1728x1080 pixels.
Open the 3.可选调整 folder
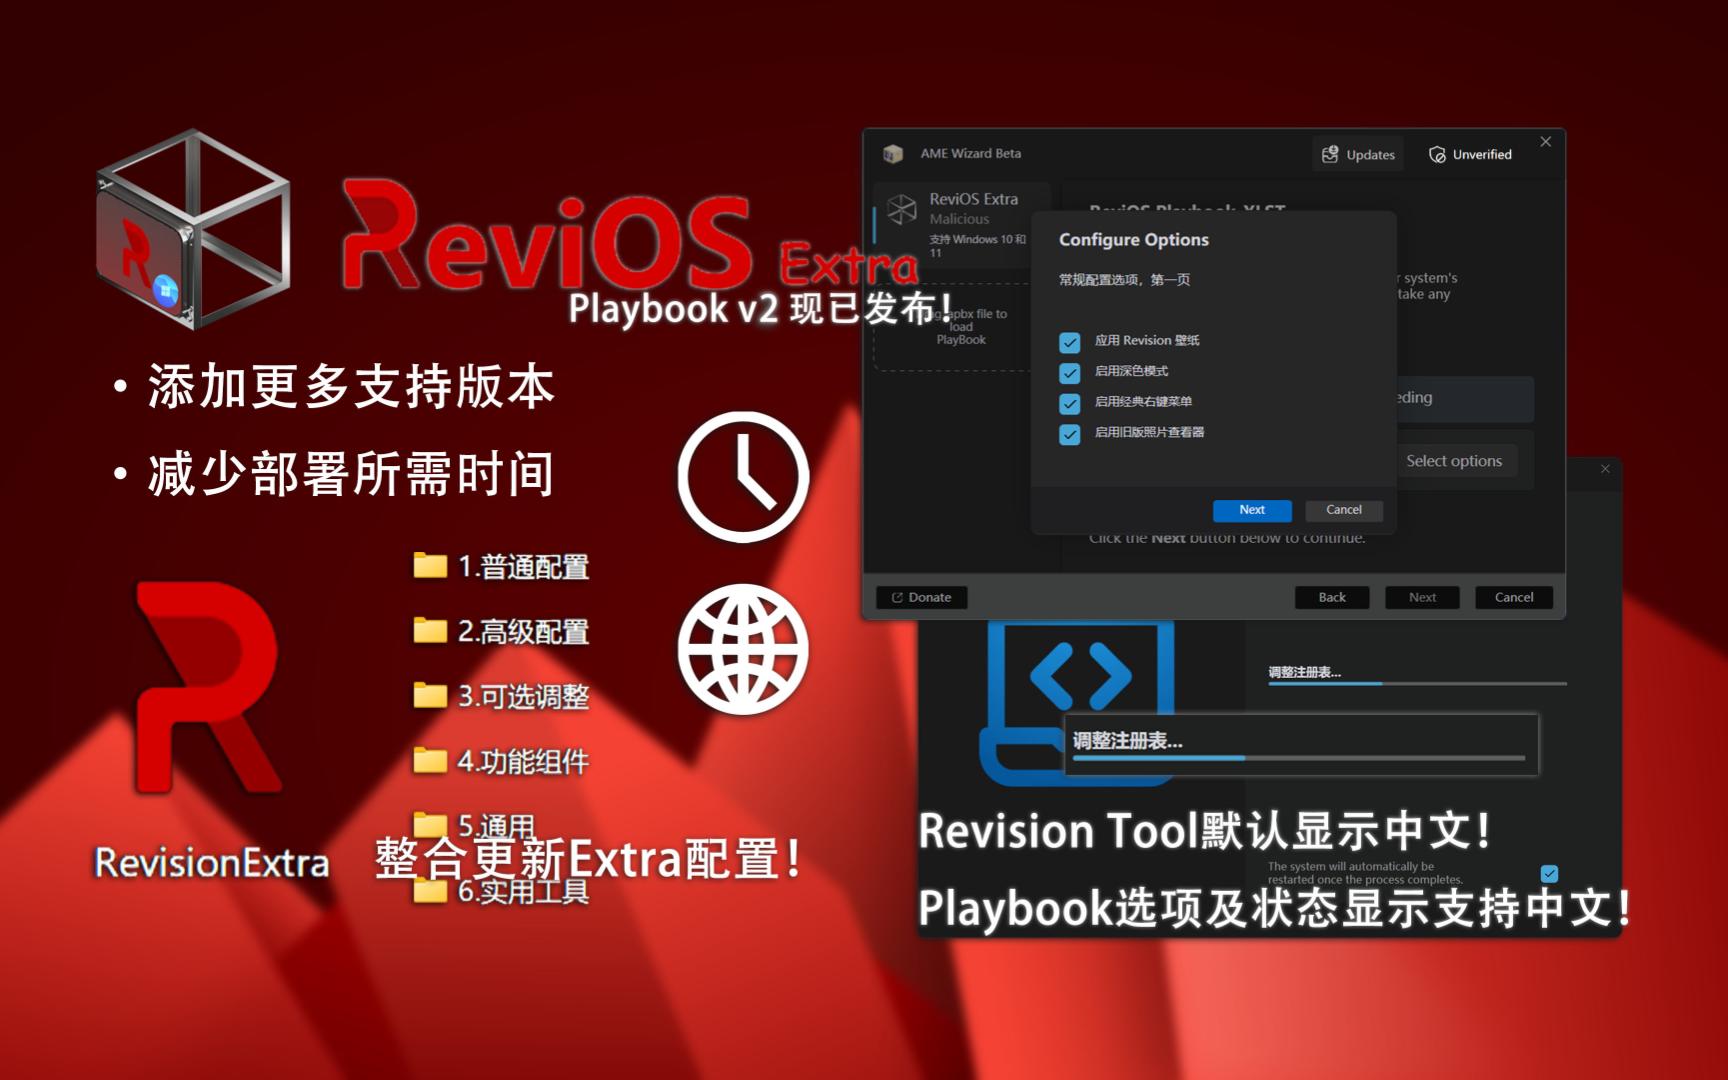pyautogui.click(x=501, y=696)
